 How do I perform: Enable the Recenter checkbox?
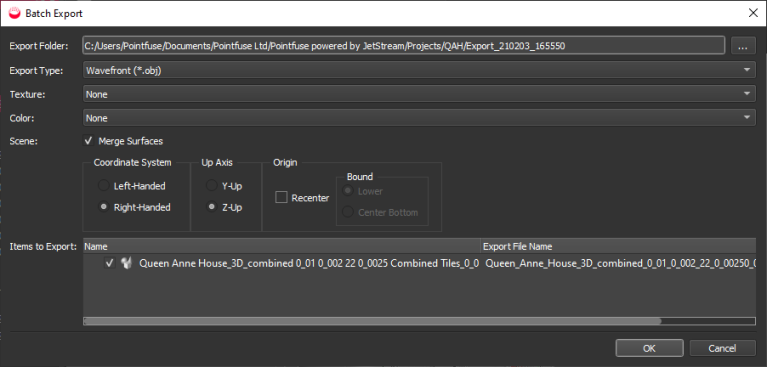(281, 198)
